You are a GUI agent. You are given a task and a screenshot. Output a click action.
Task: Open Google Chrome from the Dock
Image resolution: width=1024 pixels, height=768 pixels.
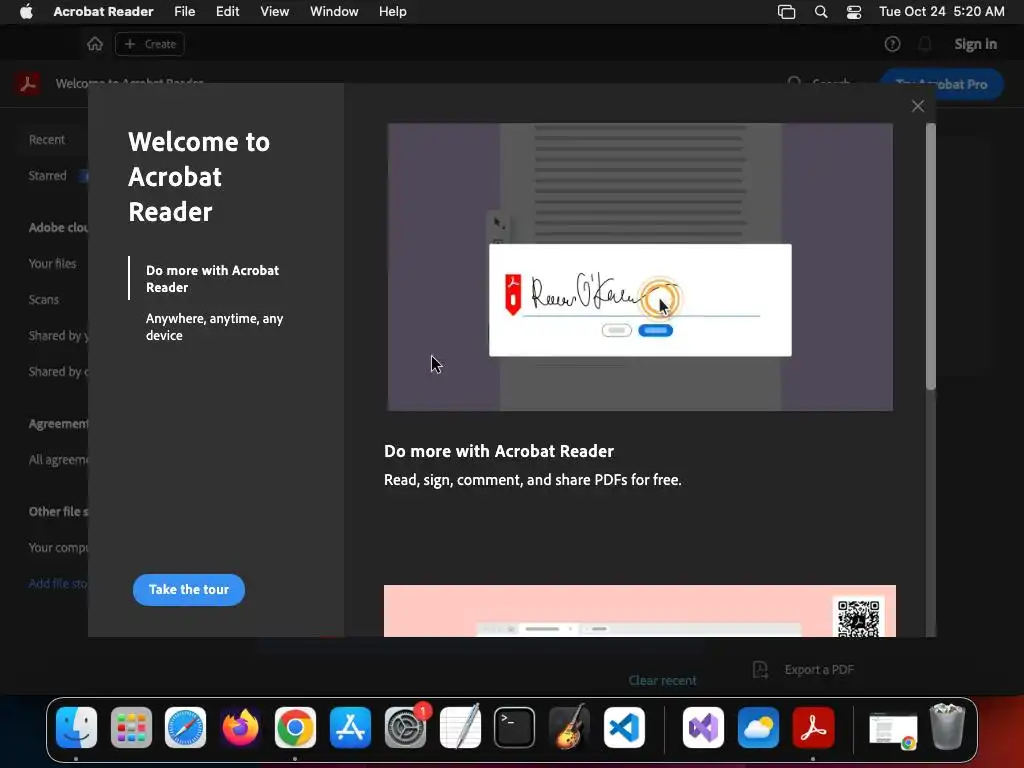click(x=295, y=728)
